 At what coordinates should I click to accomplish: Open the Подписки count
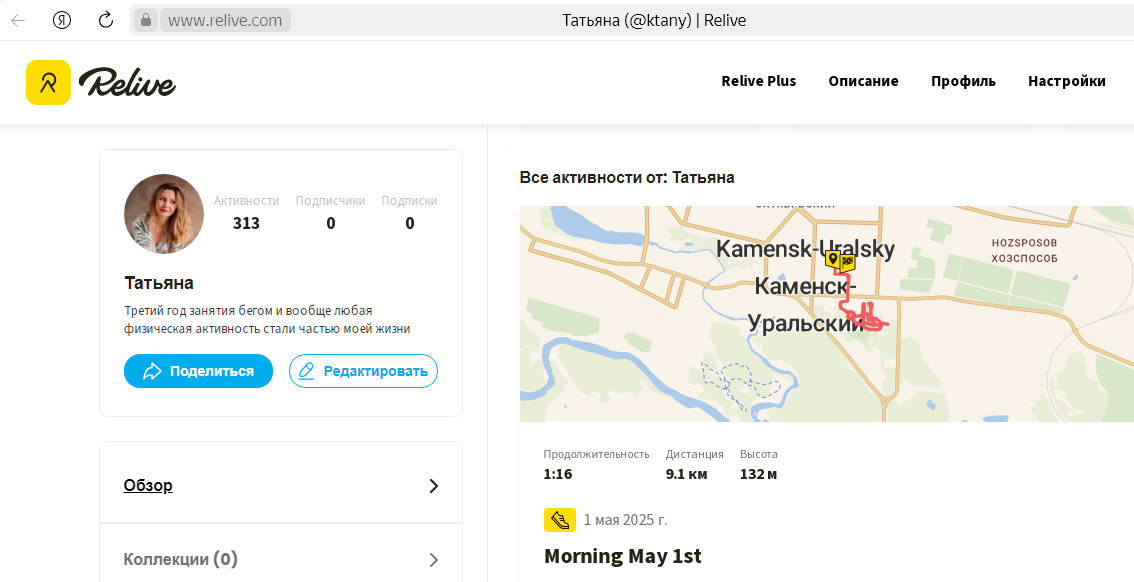click(x=409, y=223)
